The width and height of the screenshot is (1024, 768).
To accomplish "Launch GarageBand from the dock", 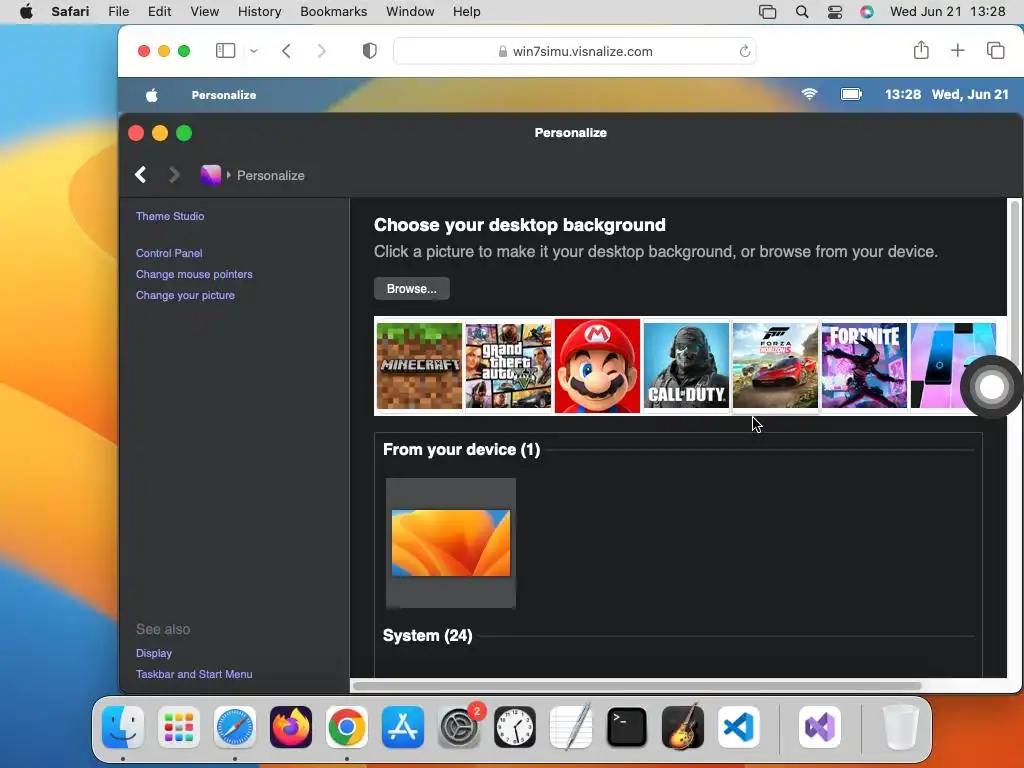I will 683,727.
